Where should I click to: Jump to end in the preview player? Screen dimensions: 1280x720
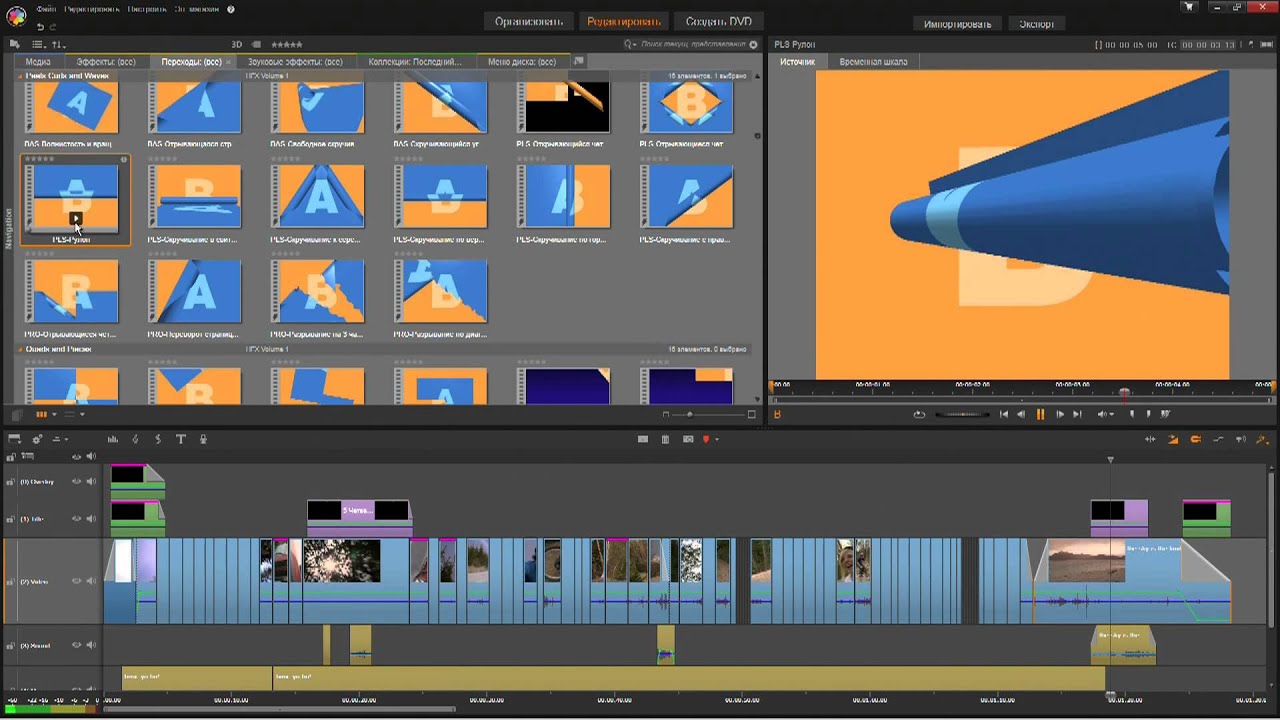(1077, 414)
